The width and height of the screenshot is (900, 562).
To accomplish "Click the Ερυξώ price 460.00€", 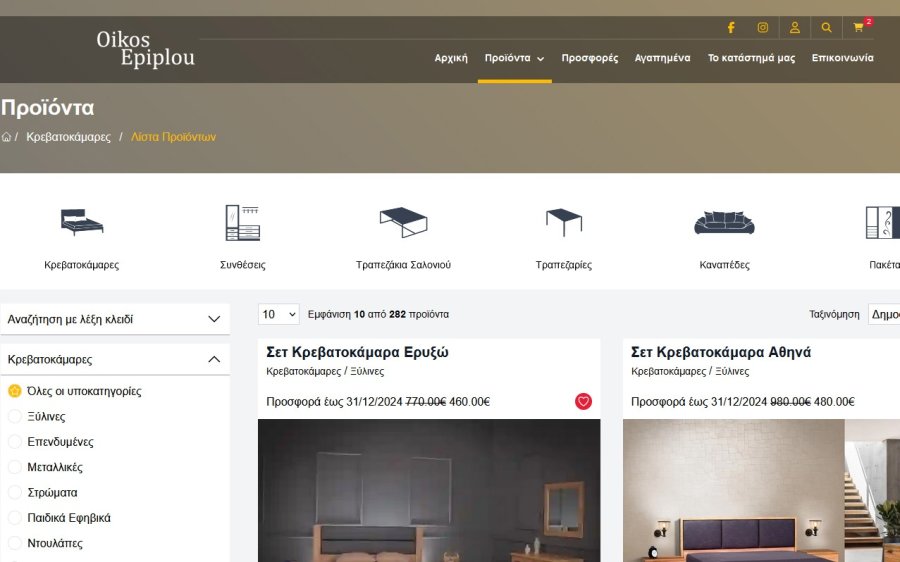I will [x=470, y=402].
